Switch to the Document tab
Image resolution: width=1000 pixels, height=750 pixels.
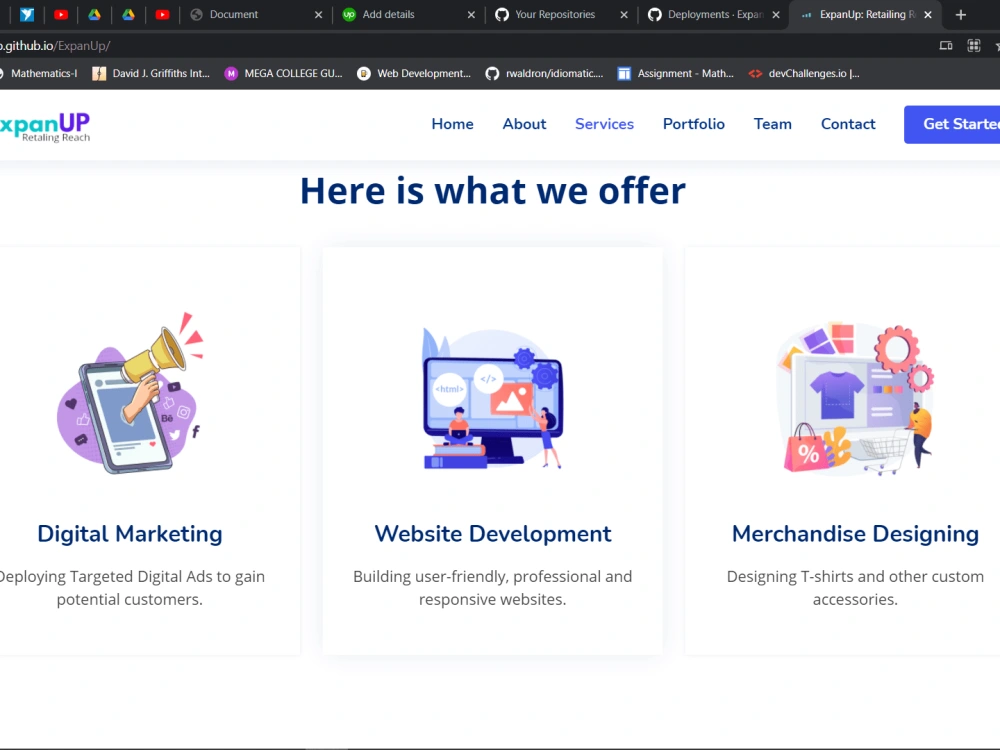pyautogui.click(x=255, y=14)
